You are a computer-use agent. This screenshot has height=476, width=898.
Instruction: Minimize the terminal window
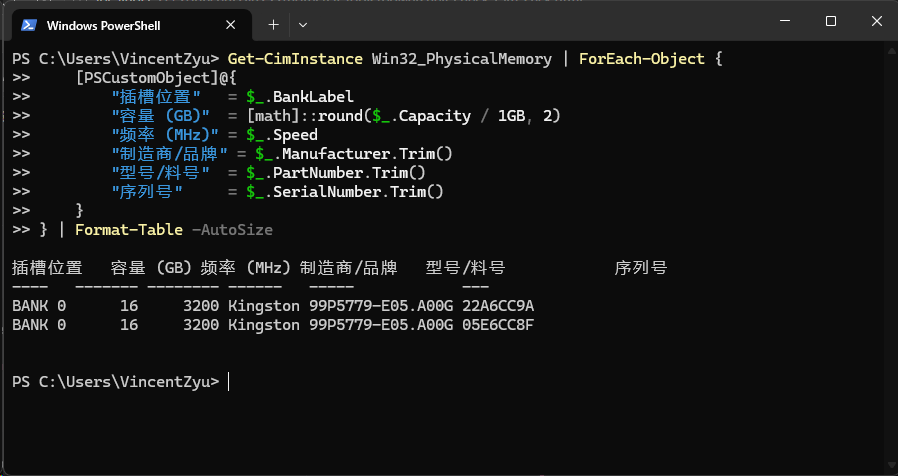click(x=785, y=21)
